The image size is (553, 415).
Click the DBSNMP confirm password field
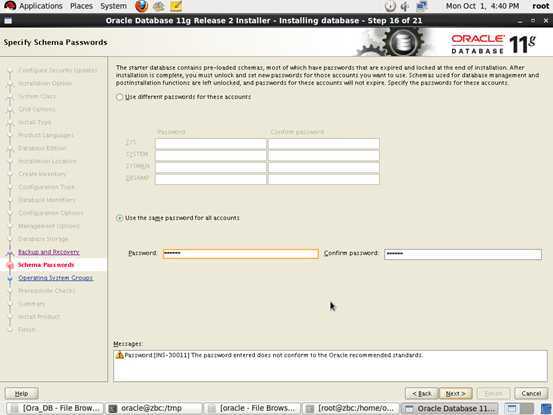pos(324,179)
